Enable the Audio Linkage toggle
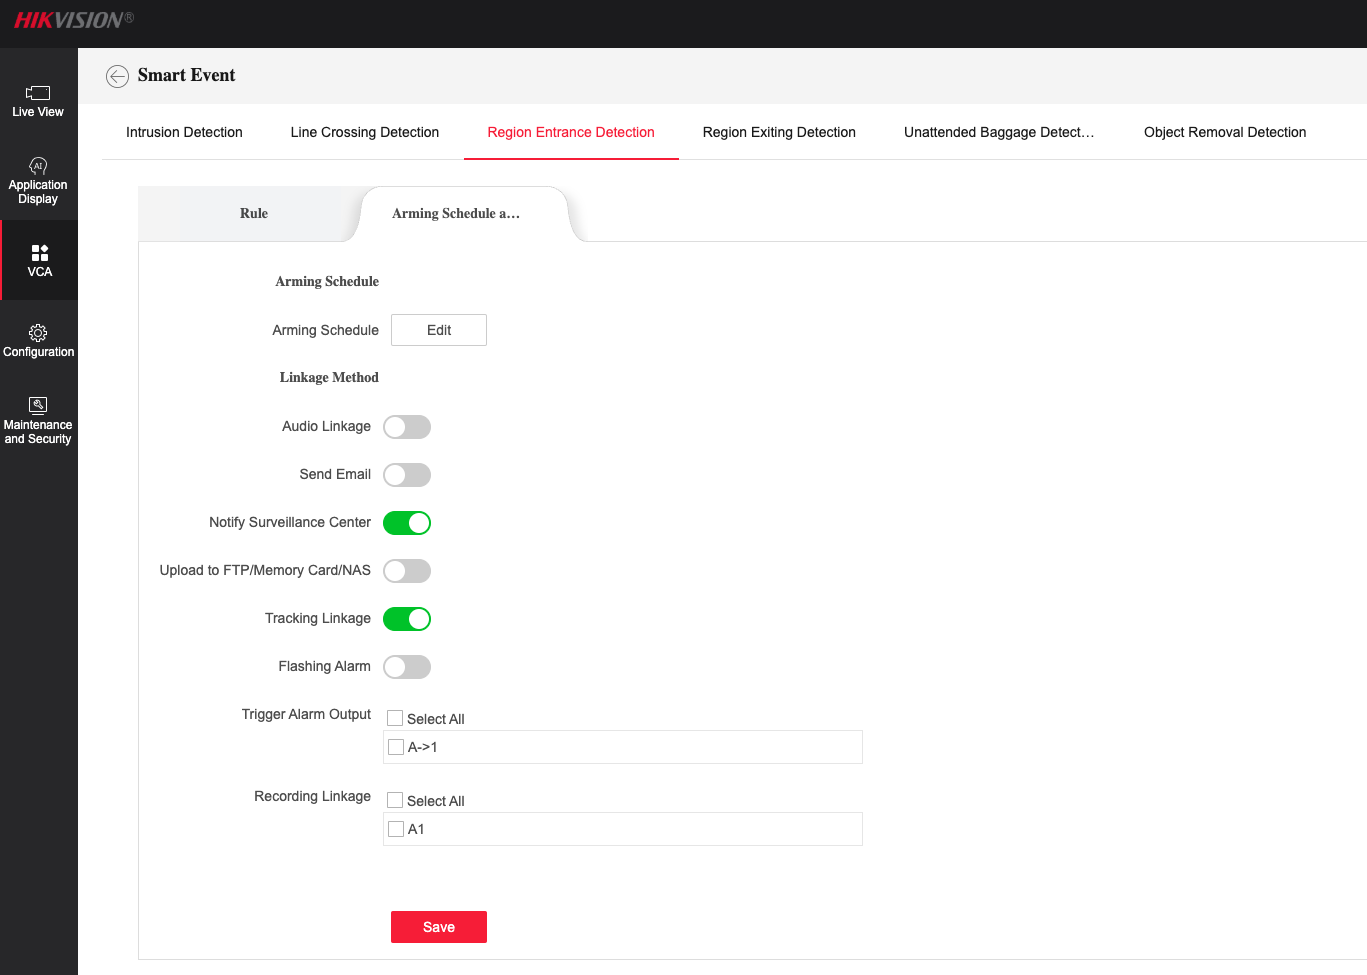This screenshot has width=1367, height=975. click(x=407, y=427)
